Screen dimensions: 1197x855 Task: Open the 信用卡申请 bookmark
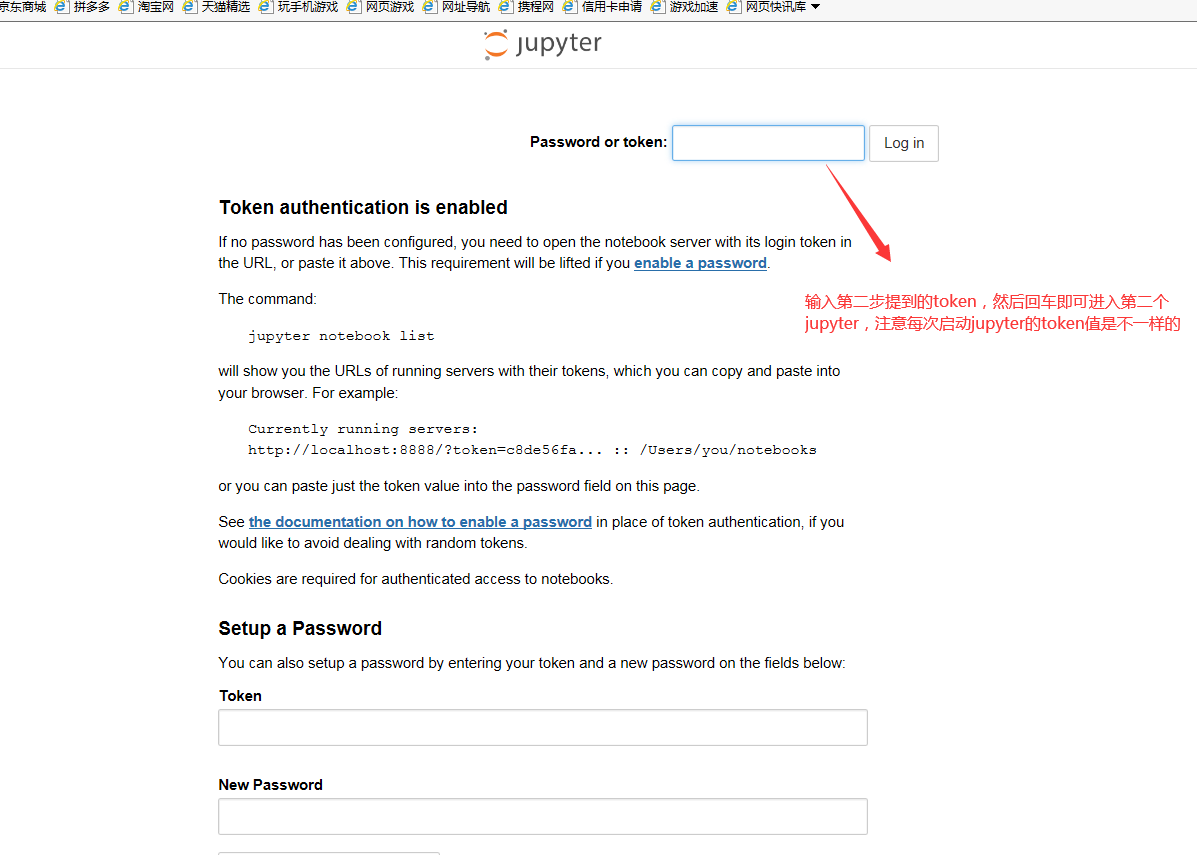click(602, 7)
